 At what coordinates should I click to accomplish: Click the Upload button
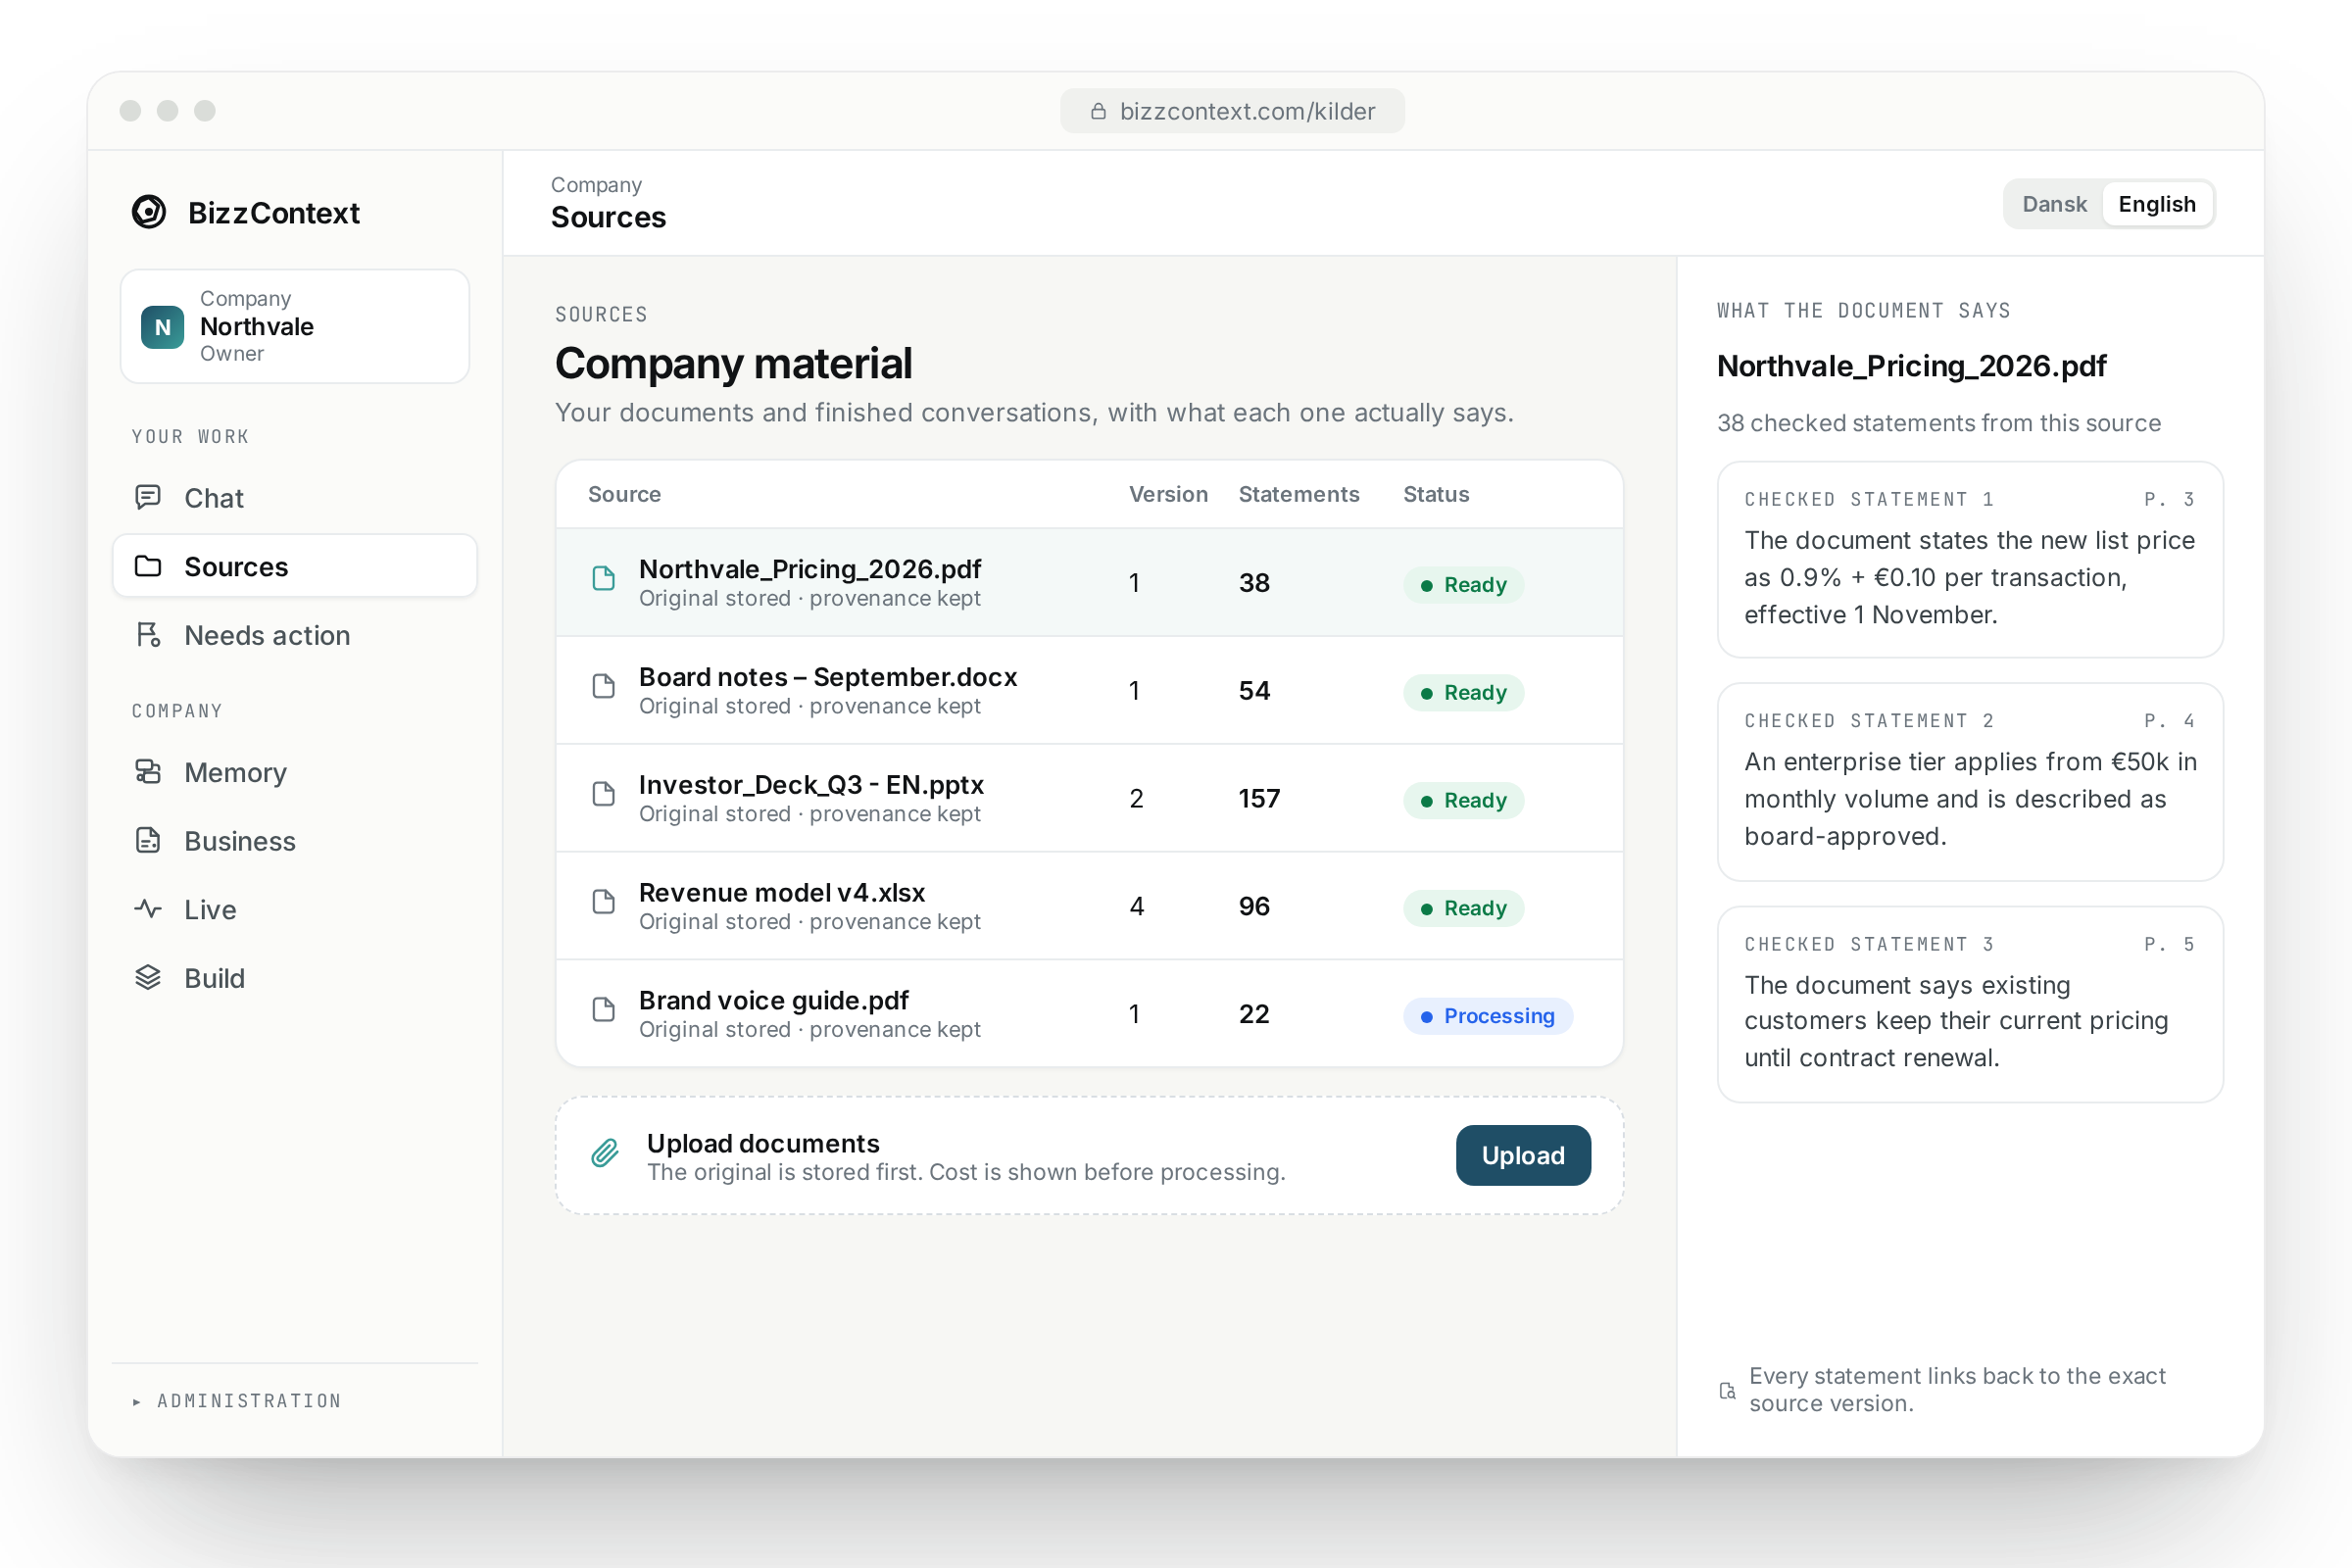1523,1155
